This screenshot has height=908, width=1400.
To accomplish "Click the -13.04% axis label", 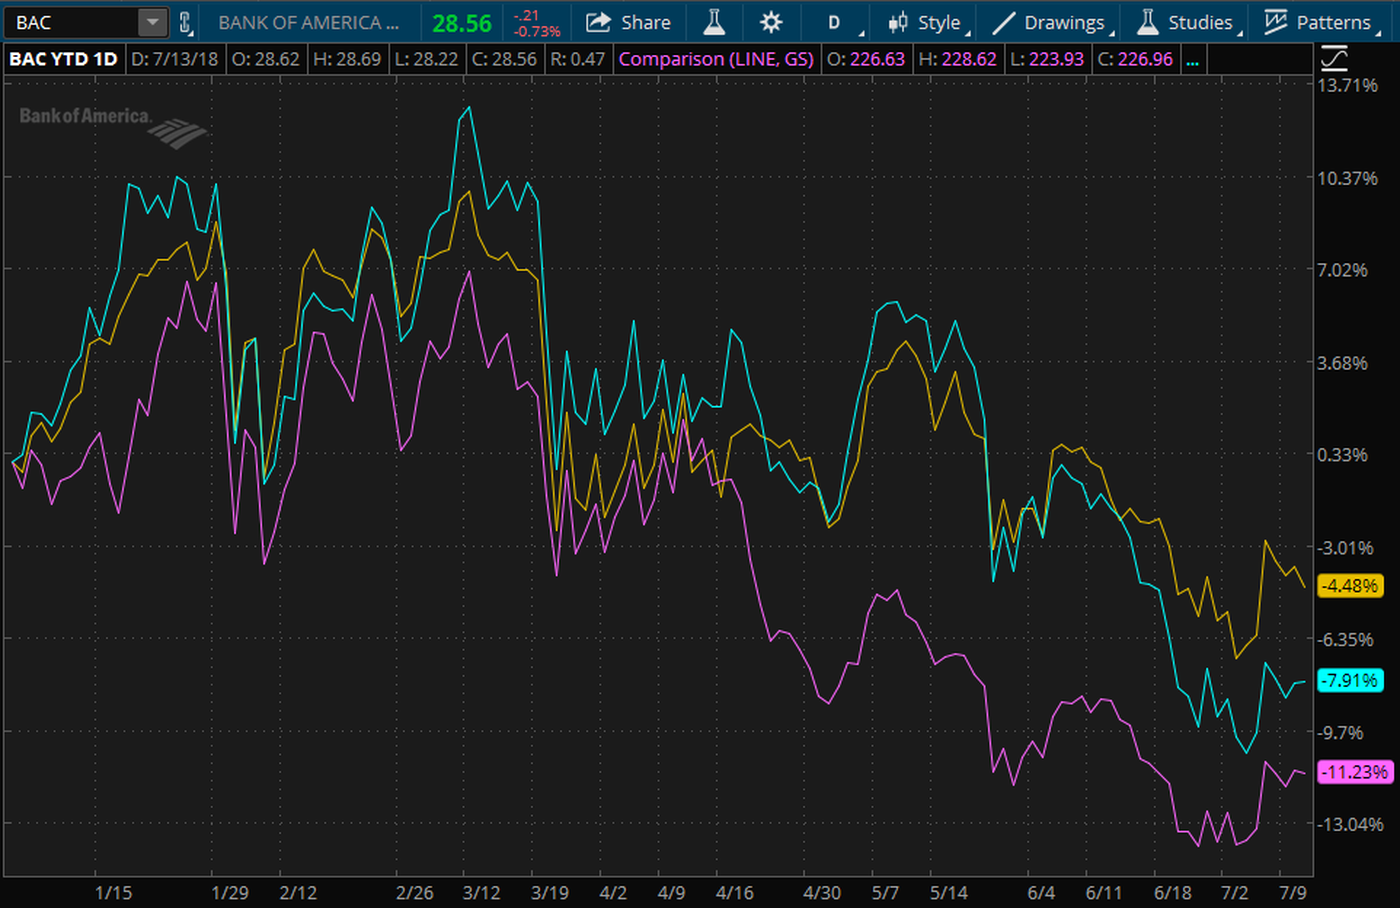I will [x=1350, y=825].
